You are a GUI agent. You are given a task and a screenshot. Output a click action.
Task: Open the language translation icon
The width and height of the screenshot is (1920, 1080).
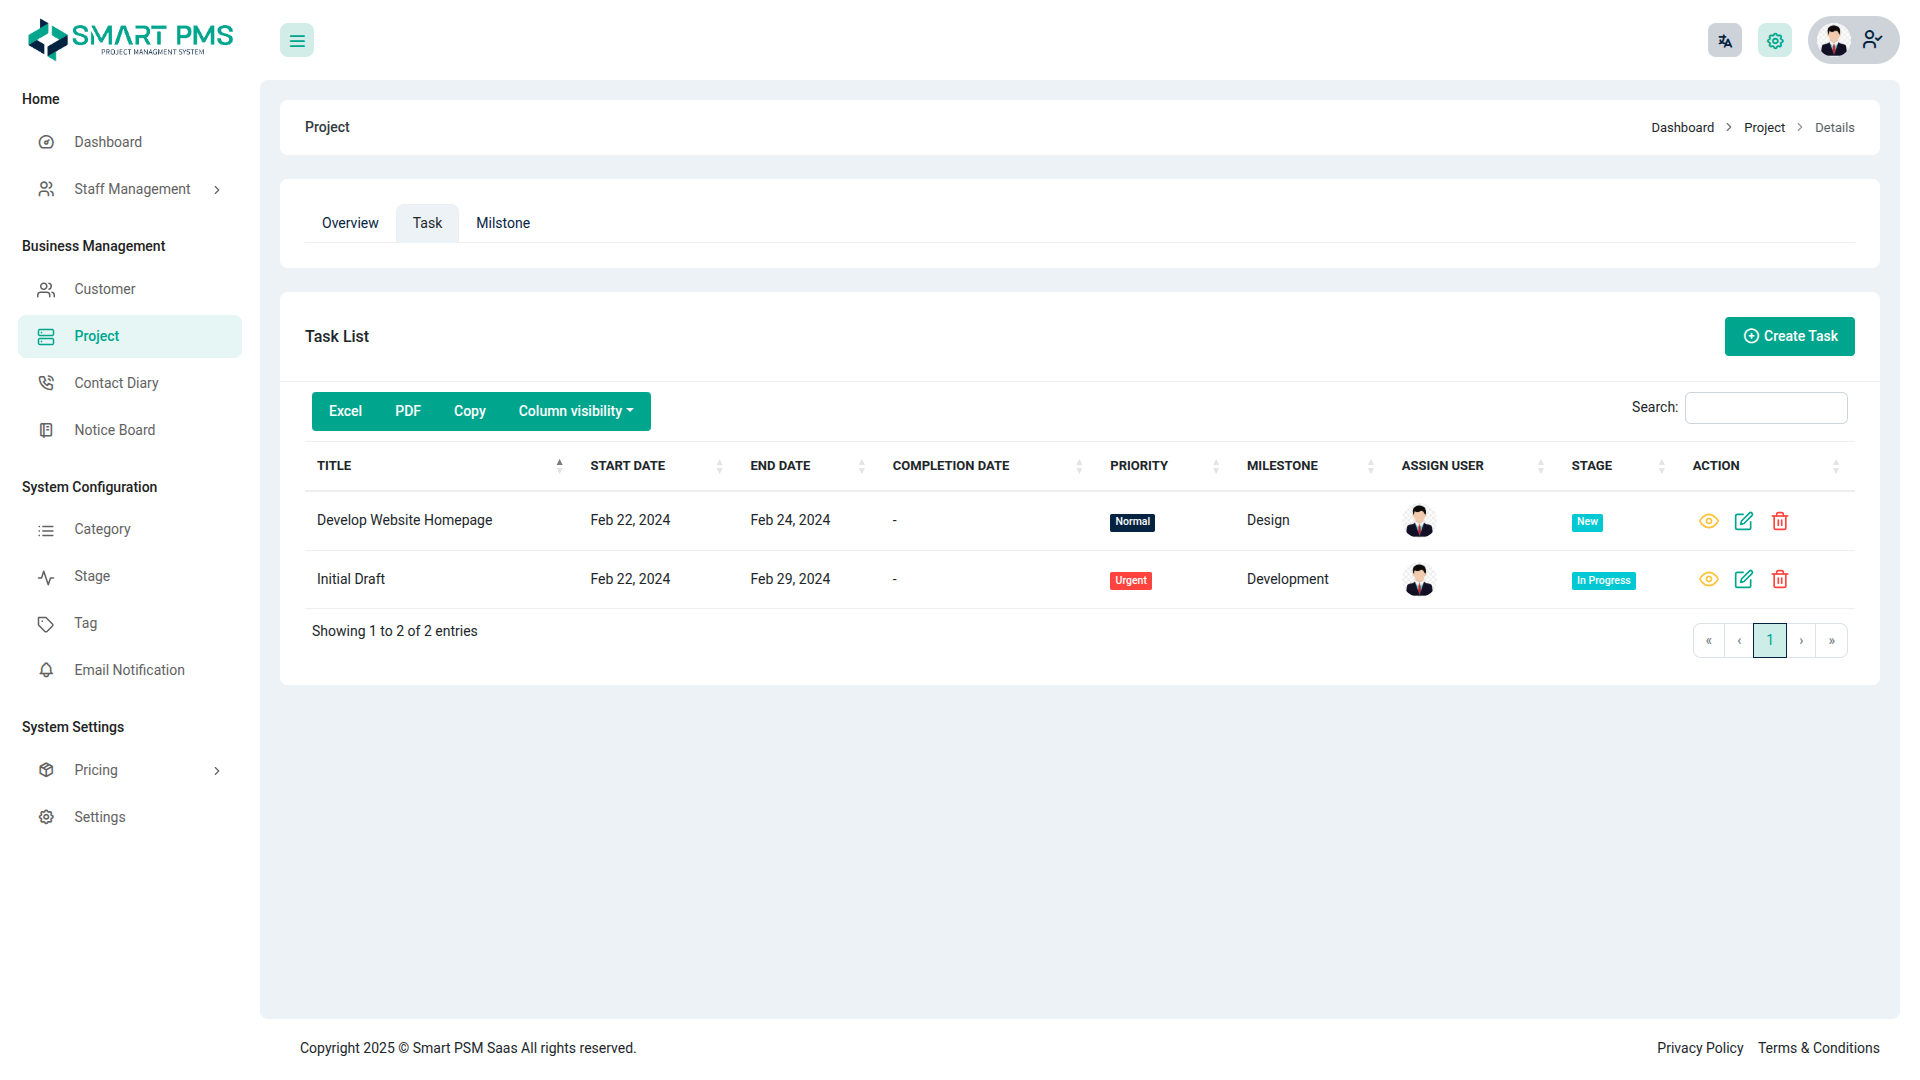click(x=1724, y=41)
